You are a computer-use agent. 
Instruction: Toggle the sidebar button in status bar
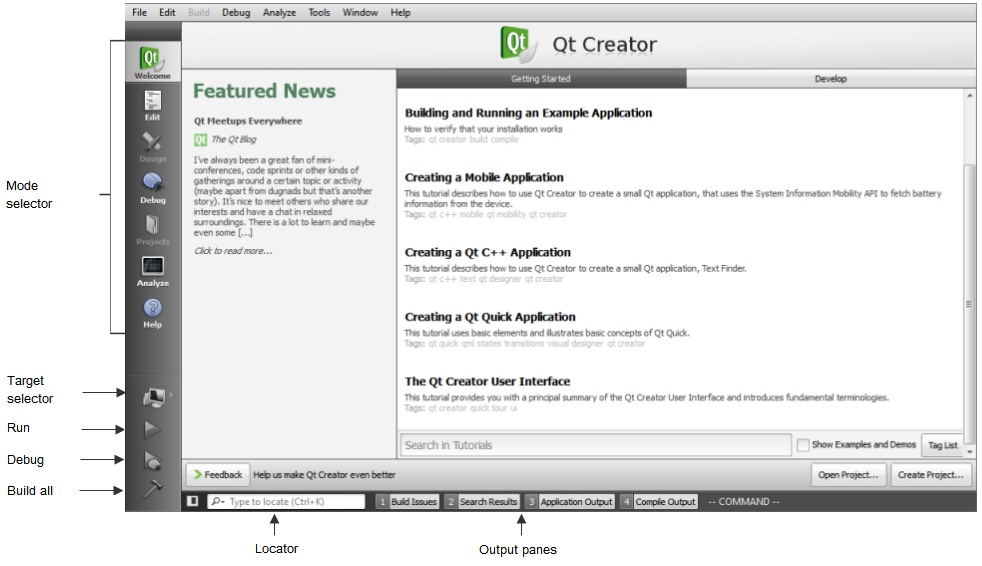[193, 501]
